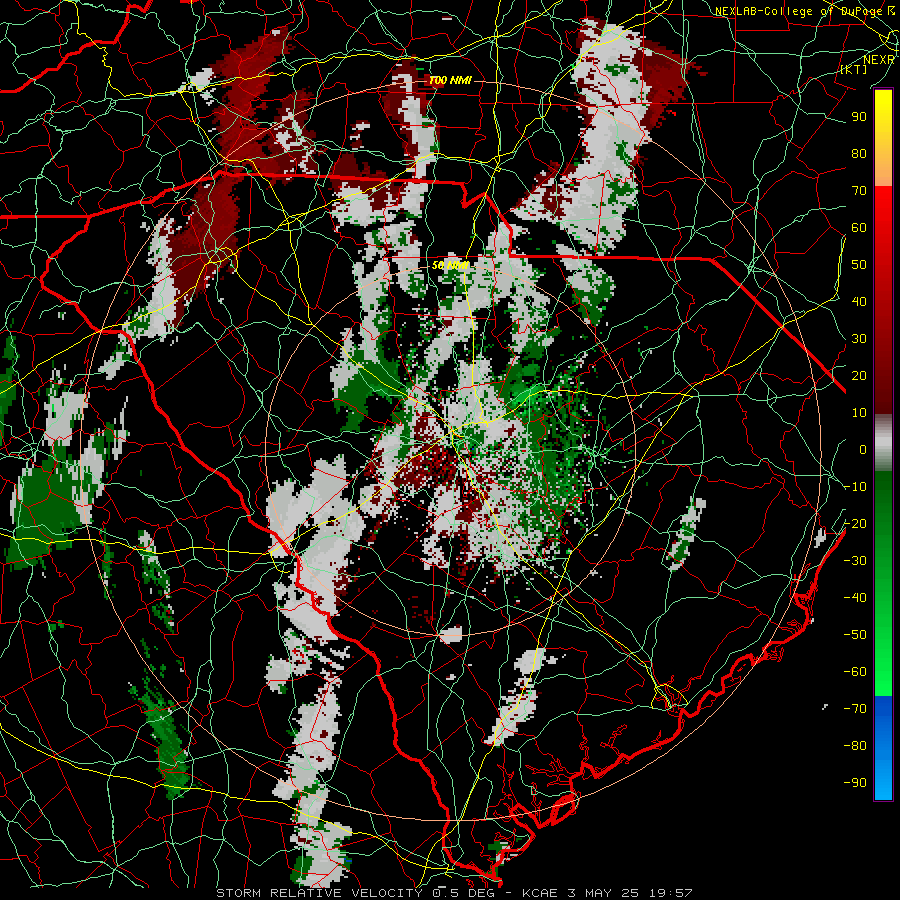
Task: Pick the gray zero band of the color scale
Action: pyautogui.click(x=883, y=443)
